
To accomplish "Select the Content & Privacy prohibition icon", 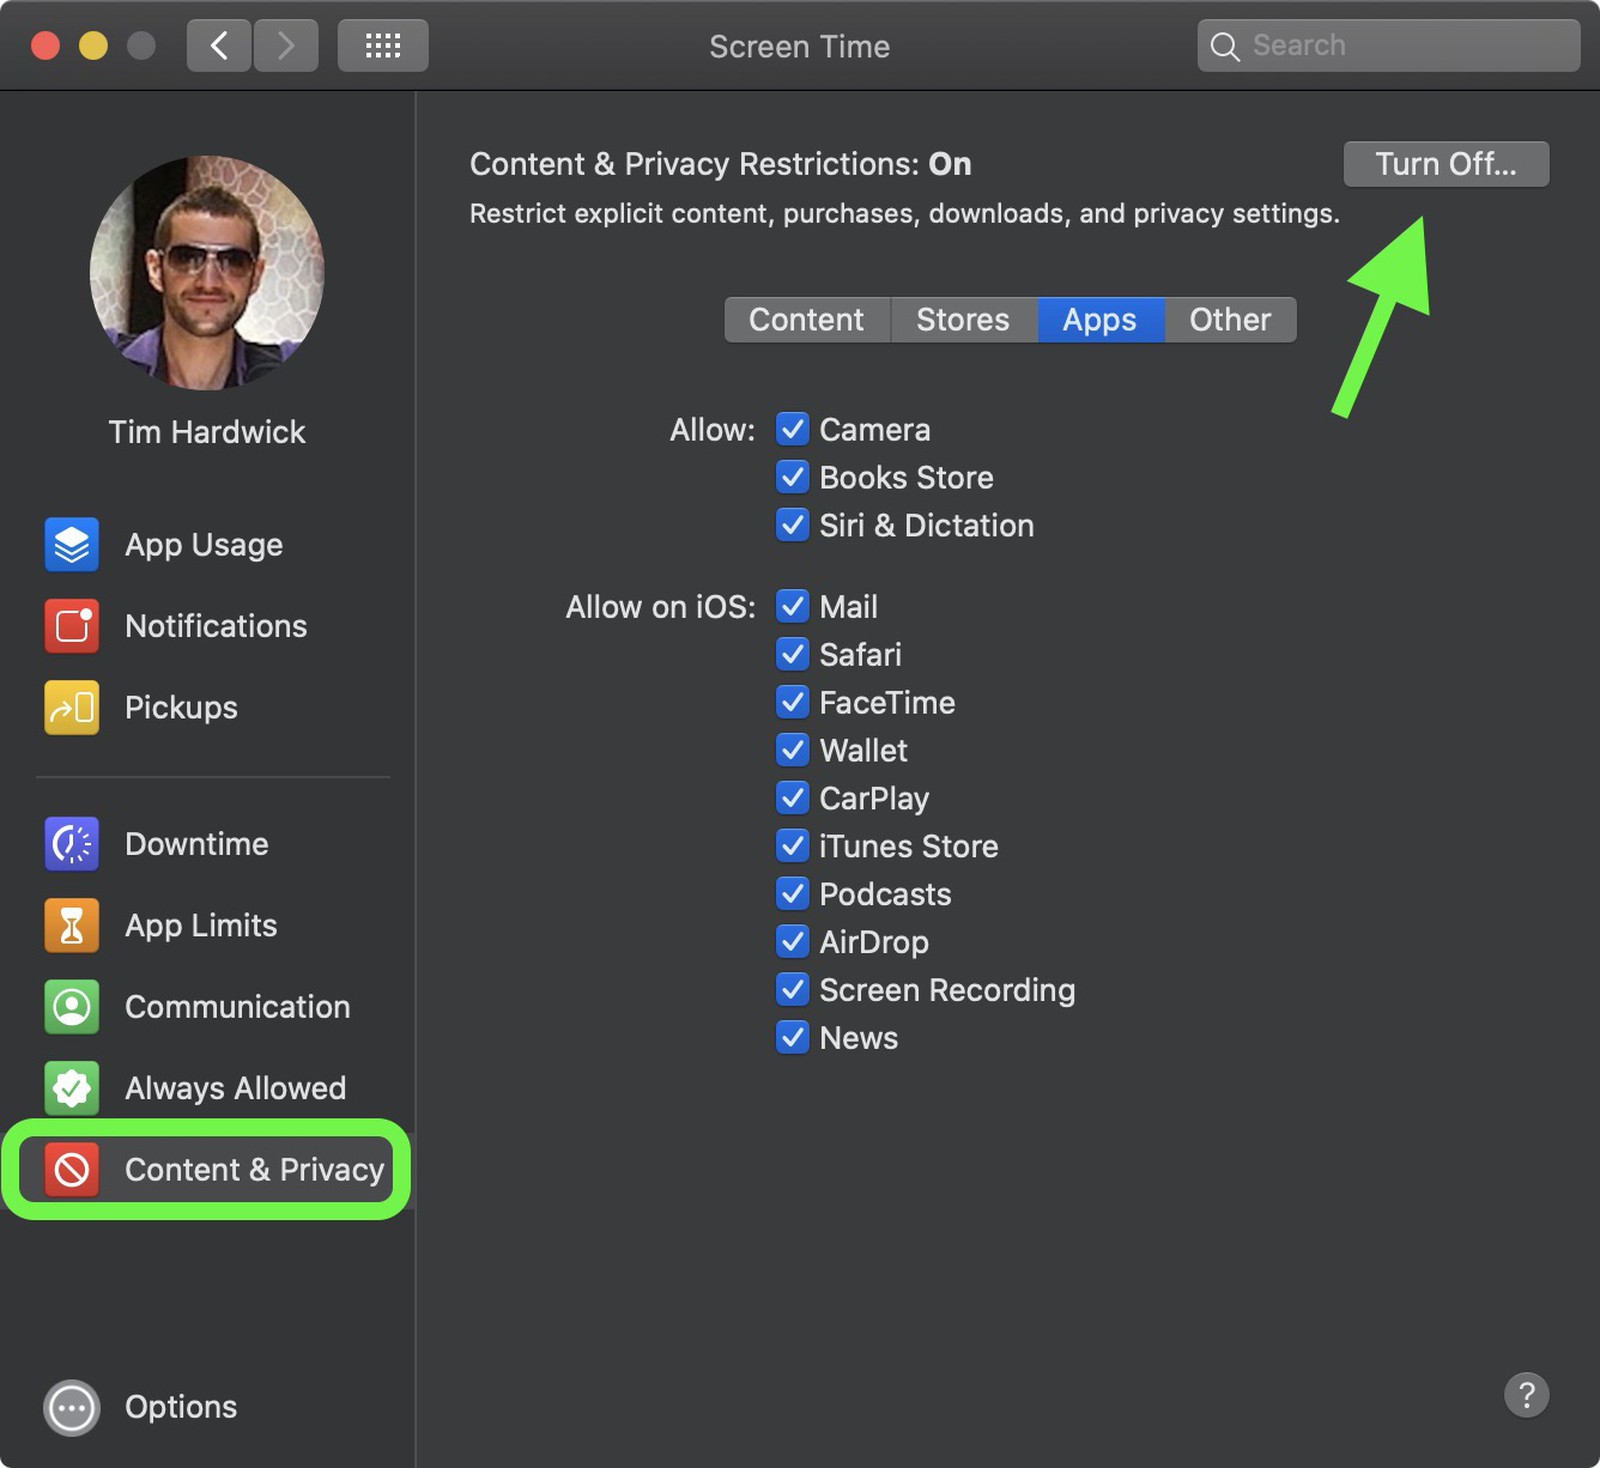I will click(x=71, y=1169).
